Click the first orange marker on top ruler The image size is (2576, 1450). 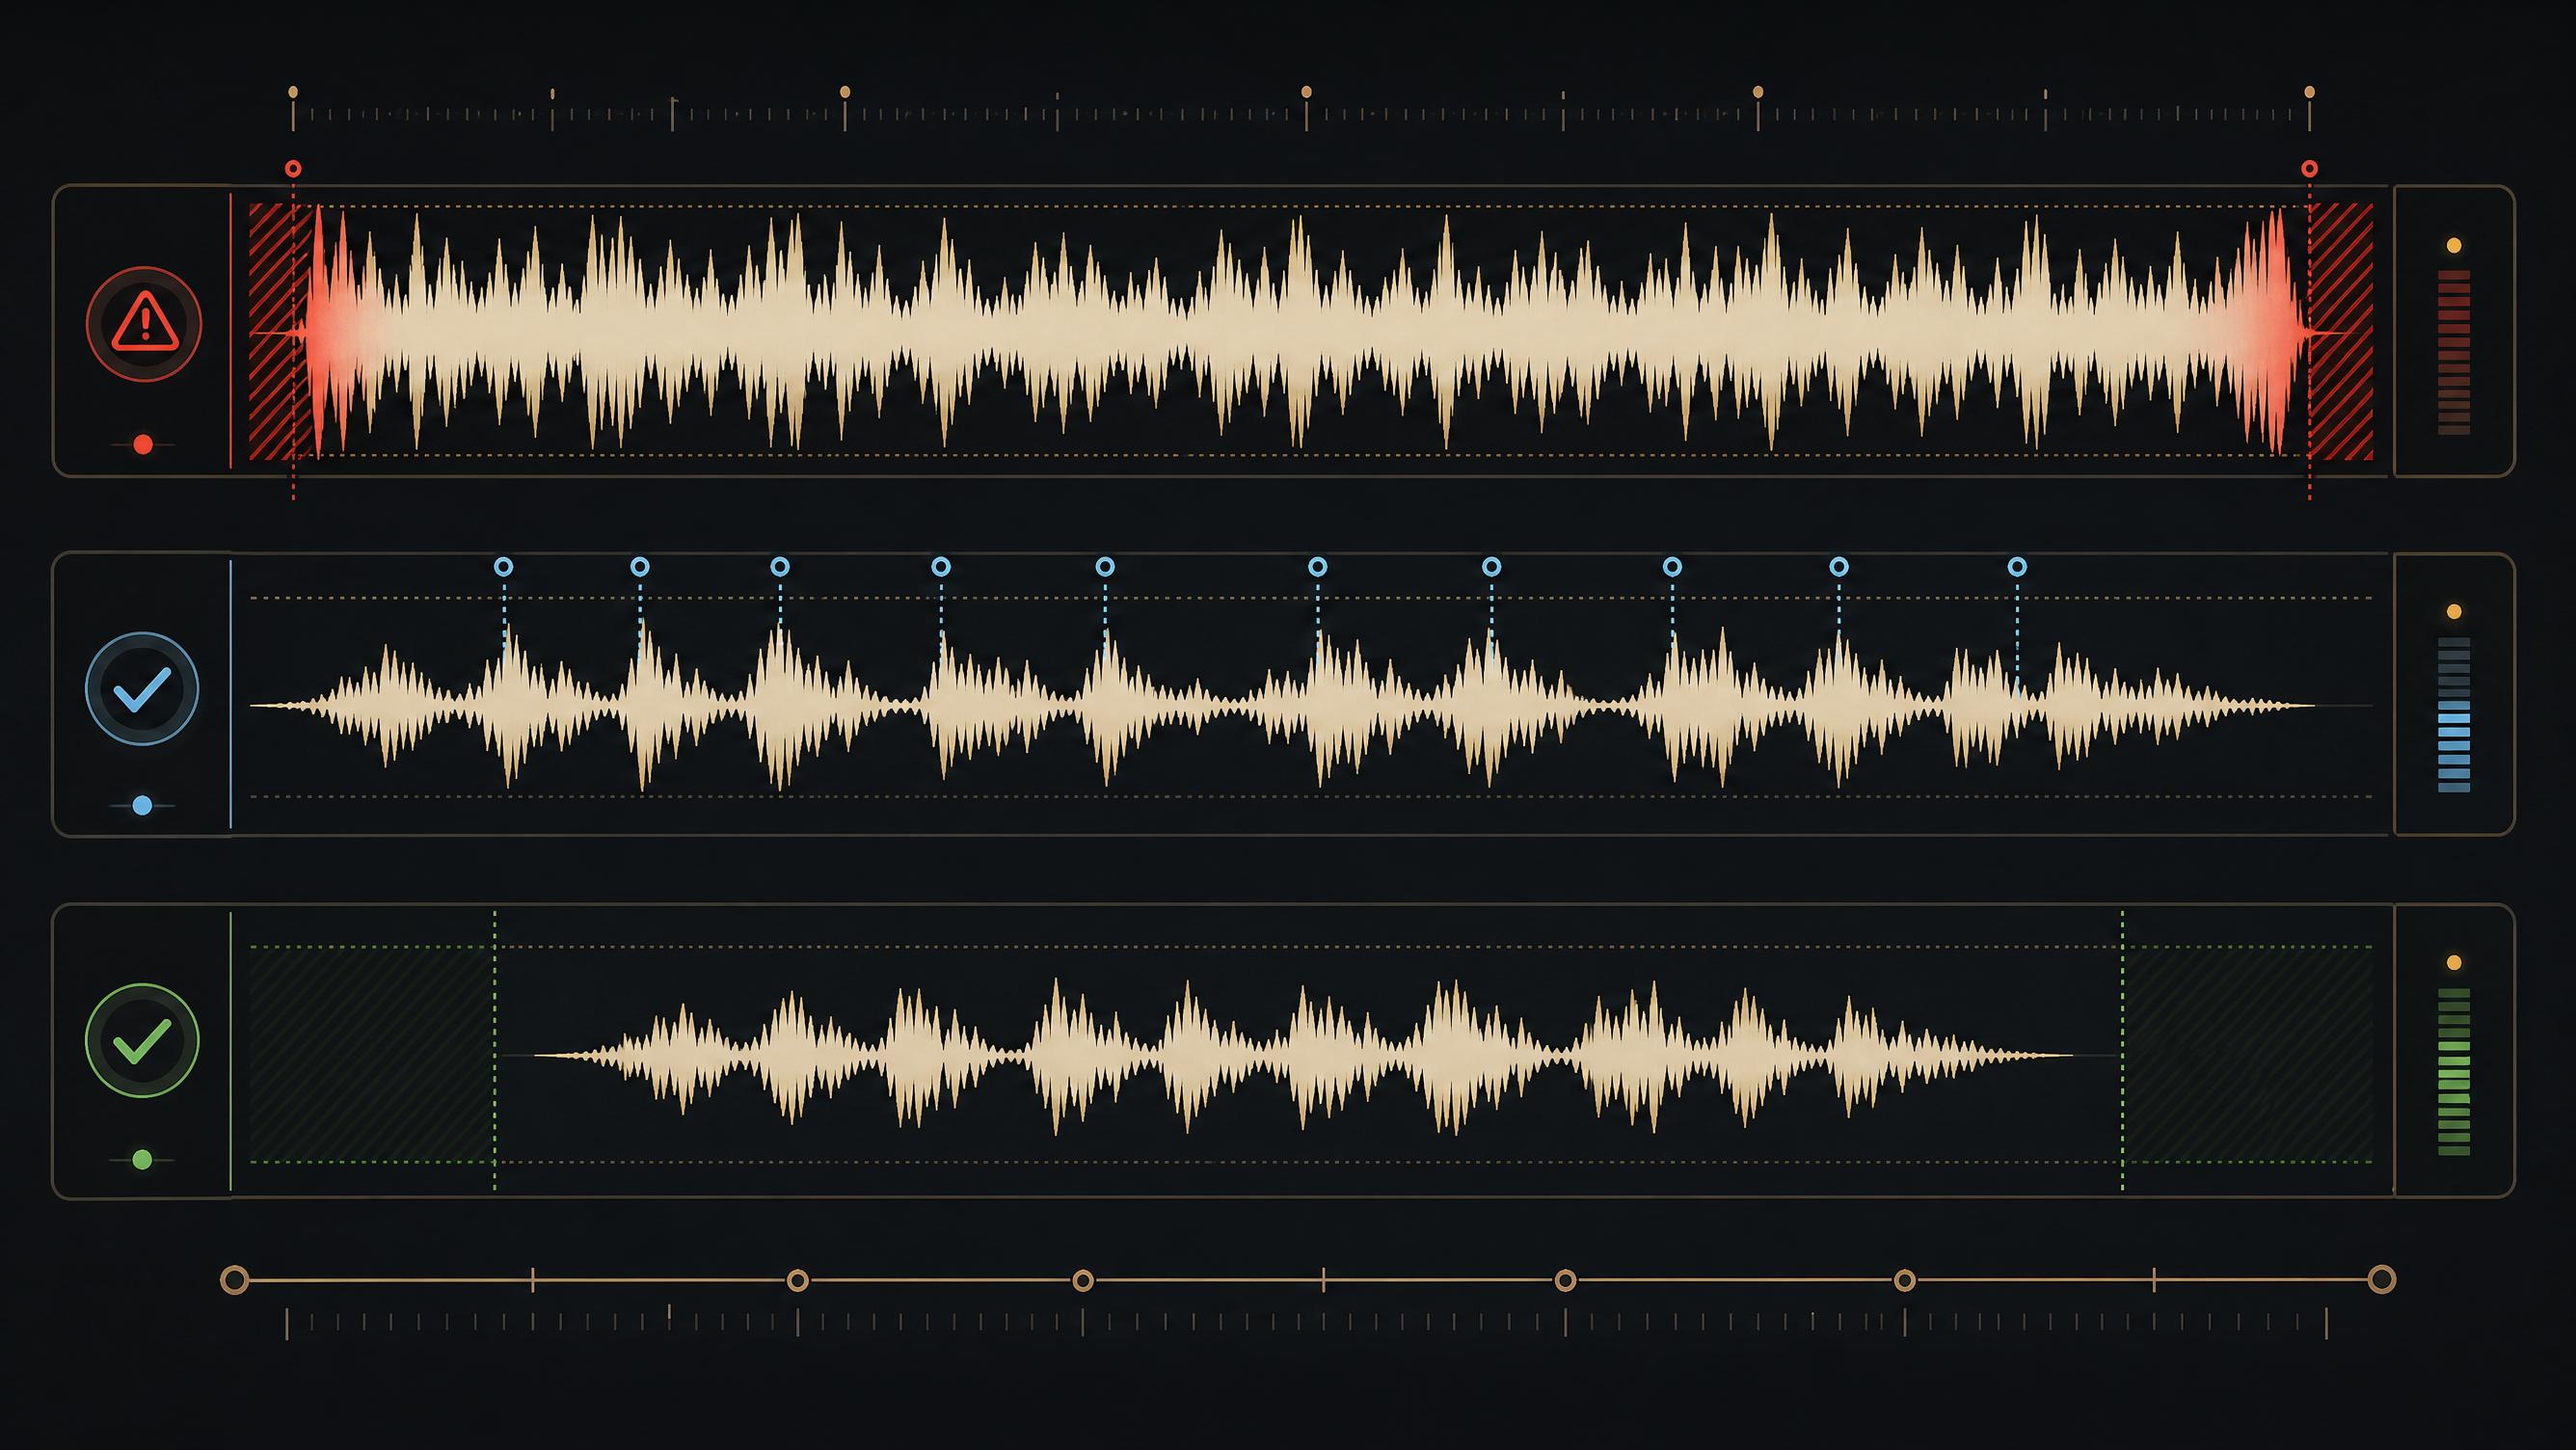pyautogui.click(x=293, y=92)
